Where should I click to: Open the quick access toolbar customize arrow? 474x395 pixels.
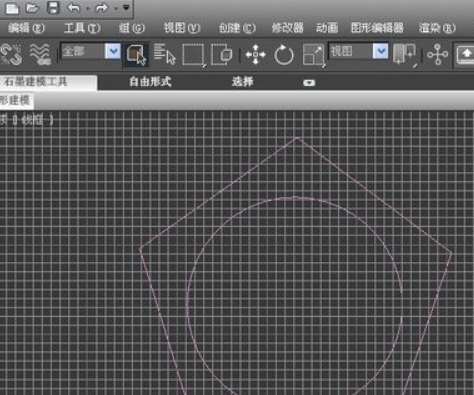pyautogui.click(x=126, y=7)
